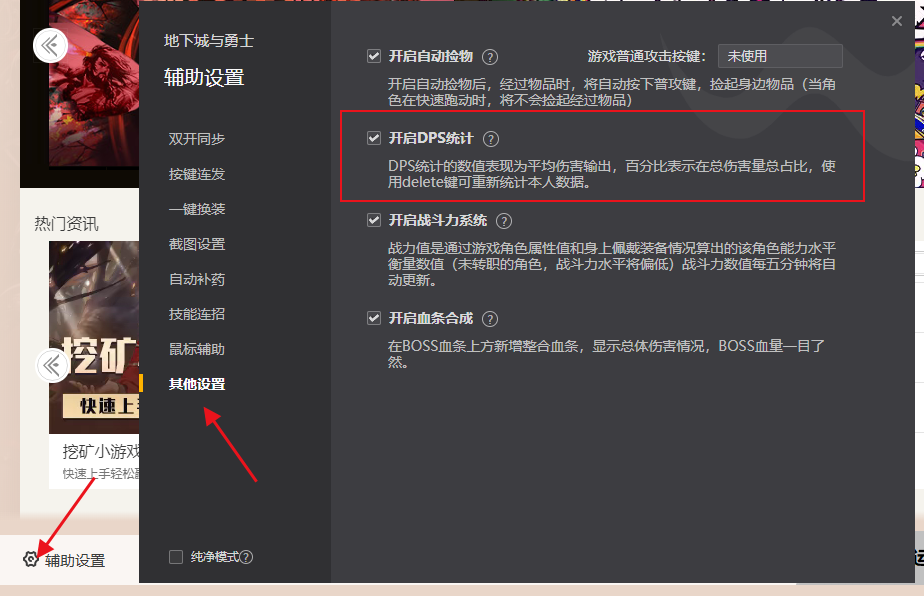This screenshot has width=924, height=596.
Task: Toggle the 开启DPS统计 checkbox
Action: (x=374, y=138)
